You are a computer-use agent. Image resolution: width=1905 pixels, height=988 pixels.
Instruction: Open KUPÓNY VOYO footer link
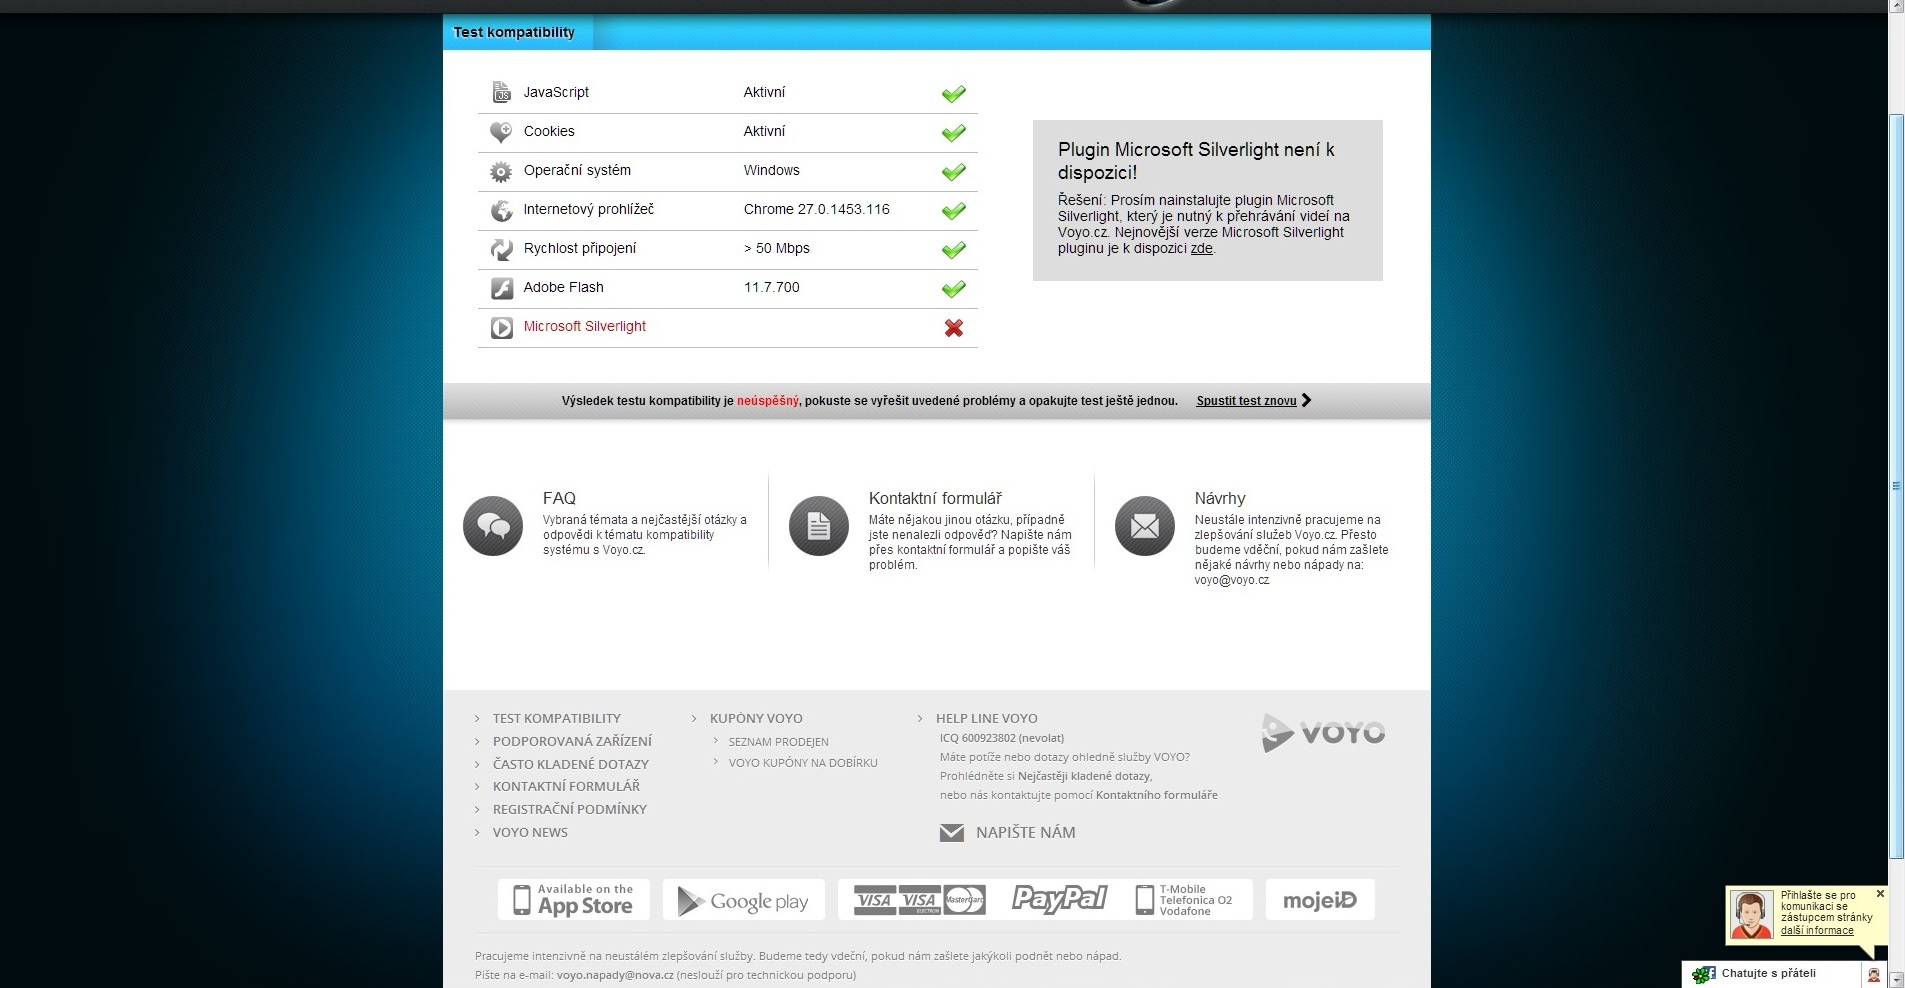(x=756, y=718)
